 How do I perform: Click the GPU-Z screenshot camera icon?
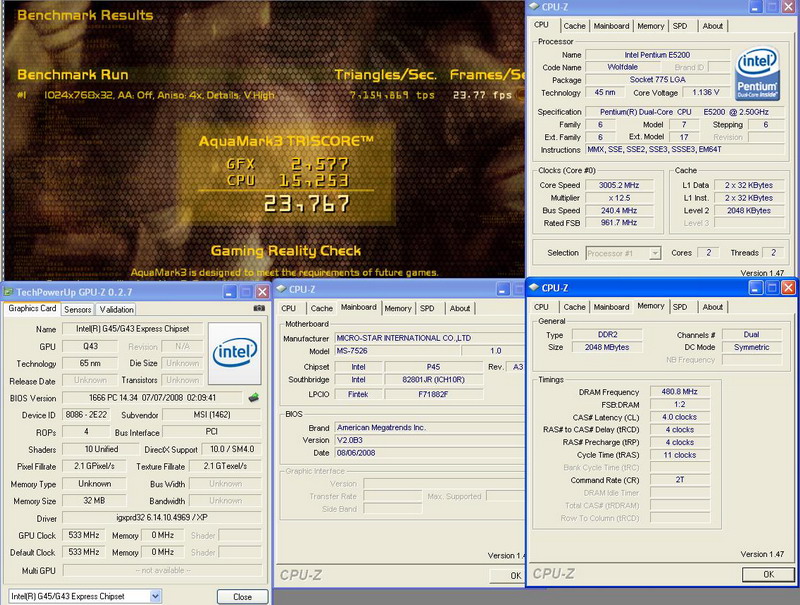click(259, 308)
